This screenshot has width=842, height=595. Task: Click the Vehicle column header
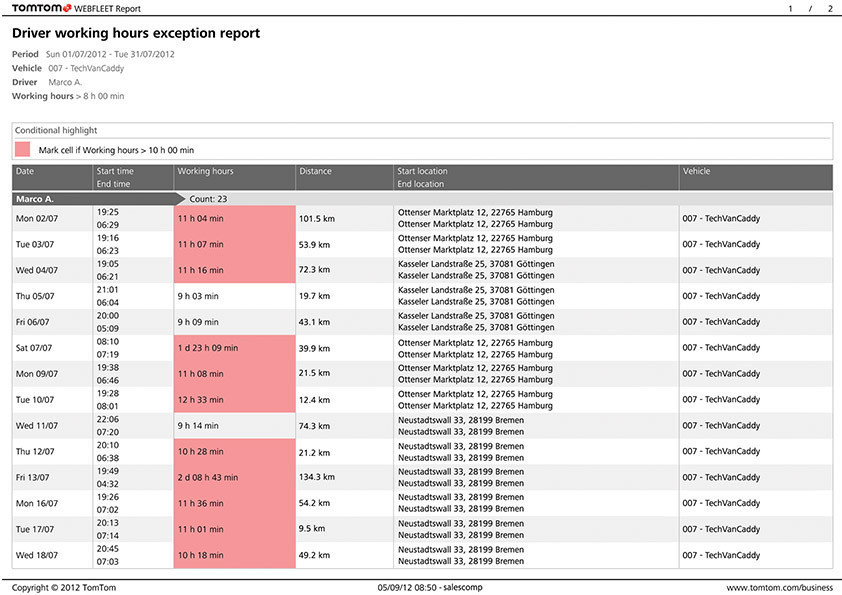pyautogui.click(x=699, y=171)
